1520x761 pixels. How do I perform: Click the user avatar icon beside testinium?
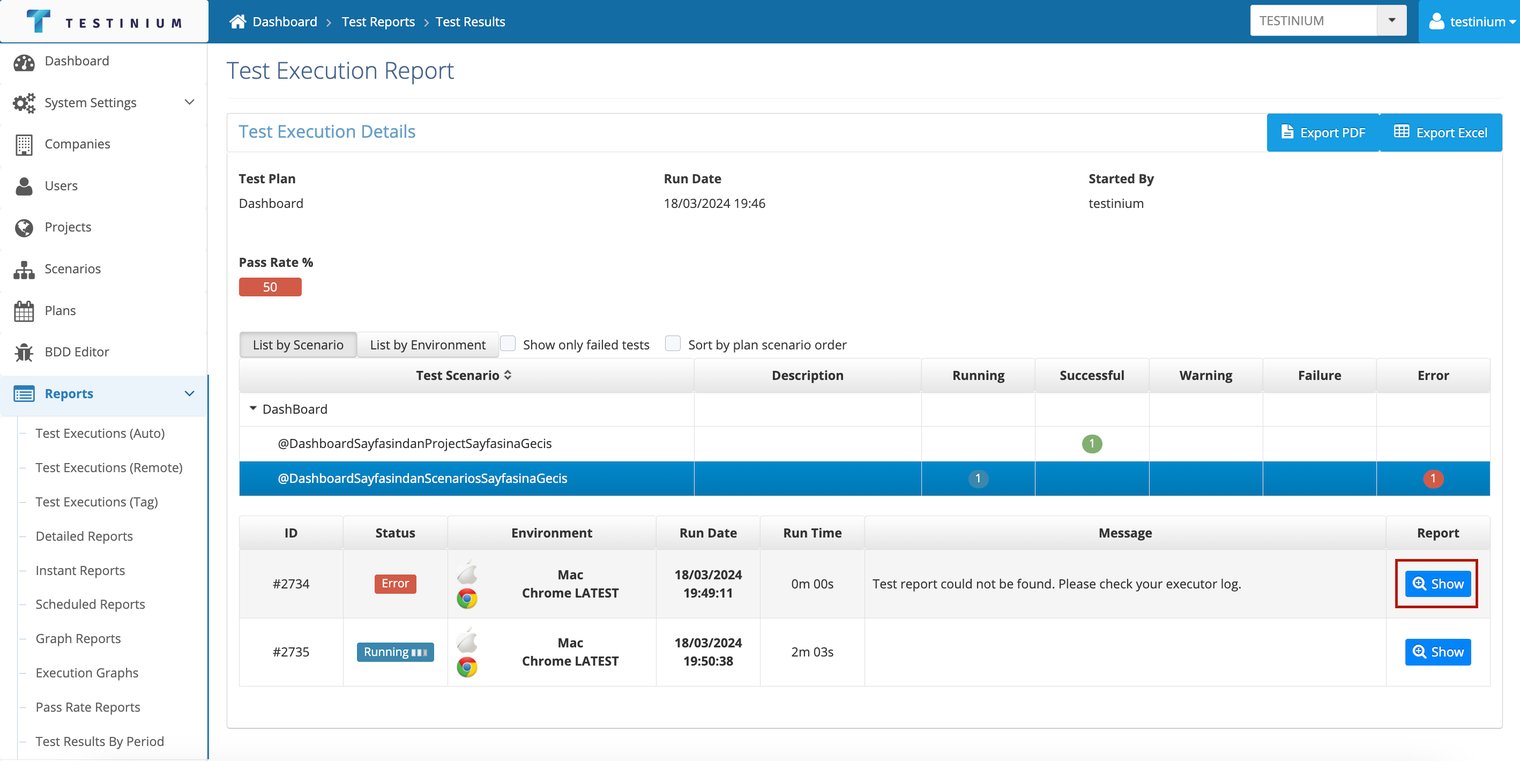pos(1438,21)
